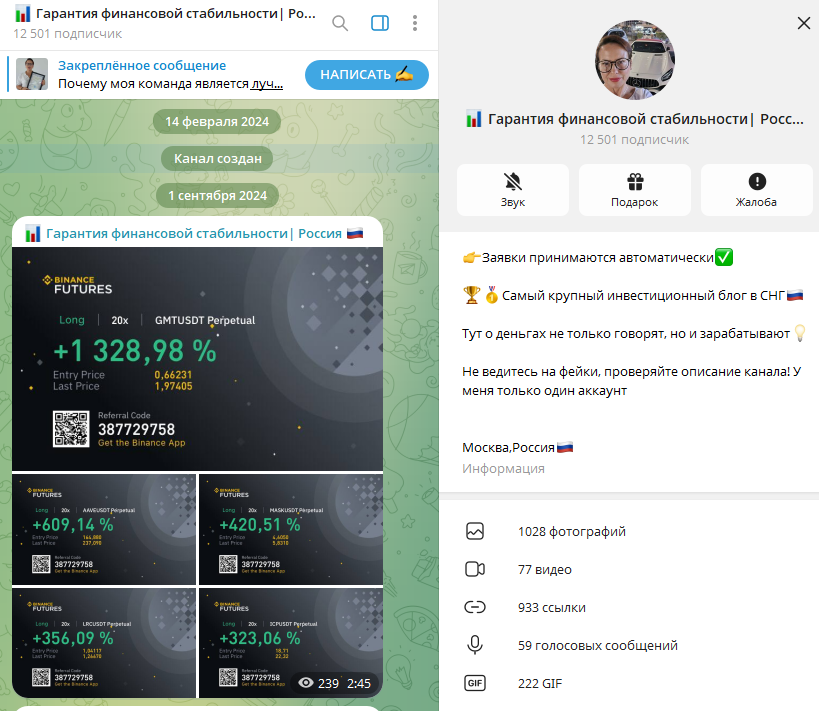Open the channel profile avatar photo
Image resolution: width=819 pixels, height=711 pixels.
point(635,60)
